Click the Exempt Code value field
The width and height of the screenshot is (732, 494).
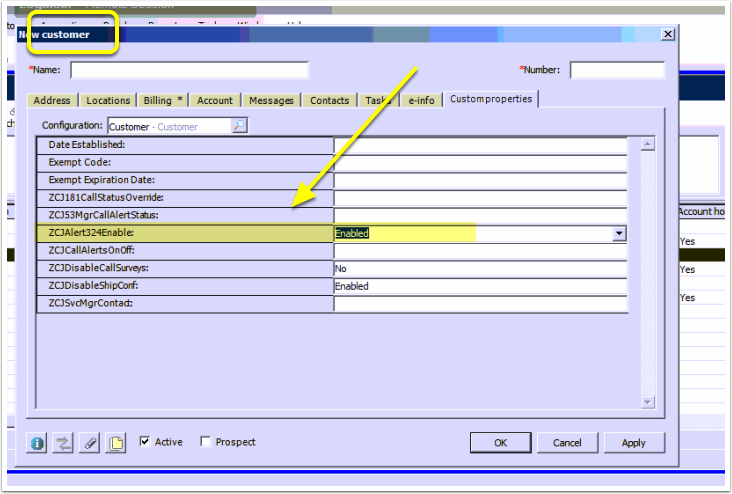[481, 163]
